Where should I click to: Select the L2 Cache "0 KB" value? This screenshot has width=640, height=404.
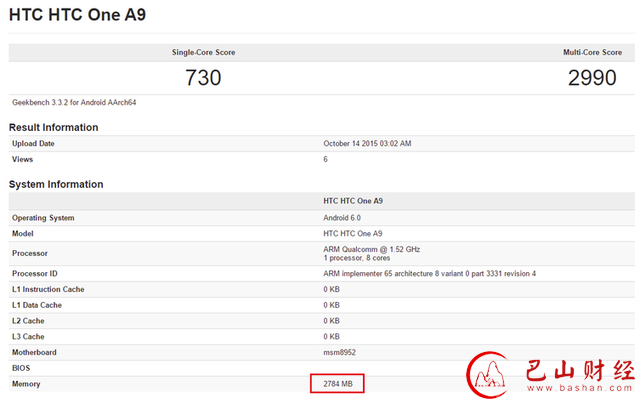coord(331,321)
